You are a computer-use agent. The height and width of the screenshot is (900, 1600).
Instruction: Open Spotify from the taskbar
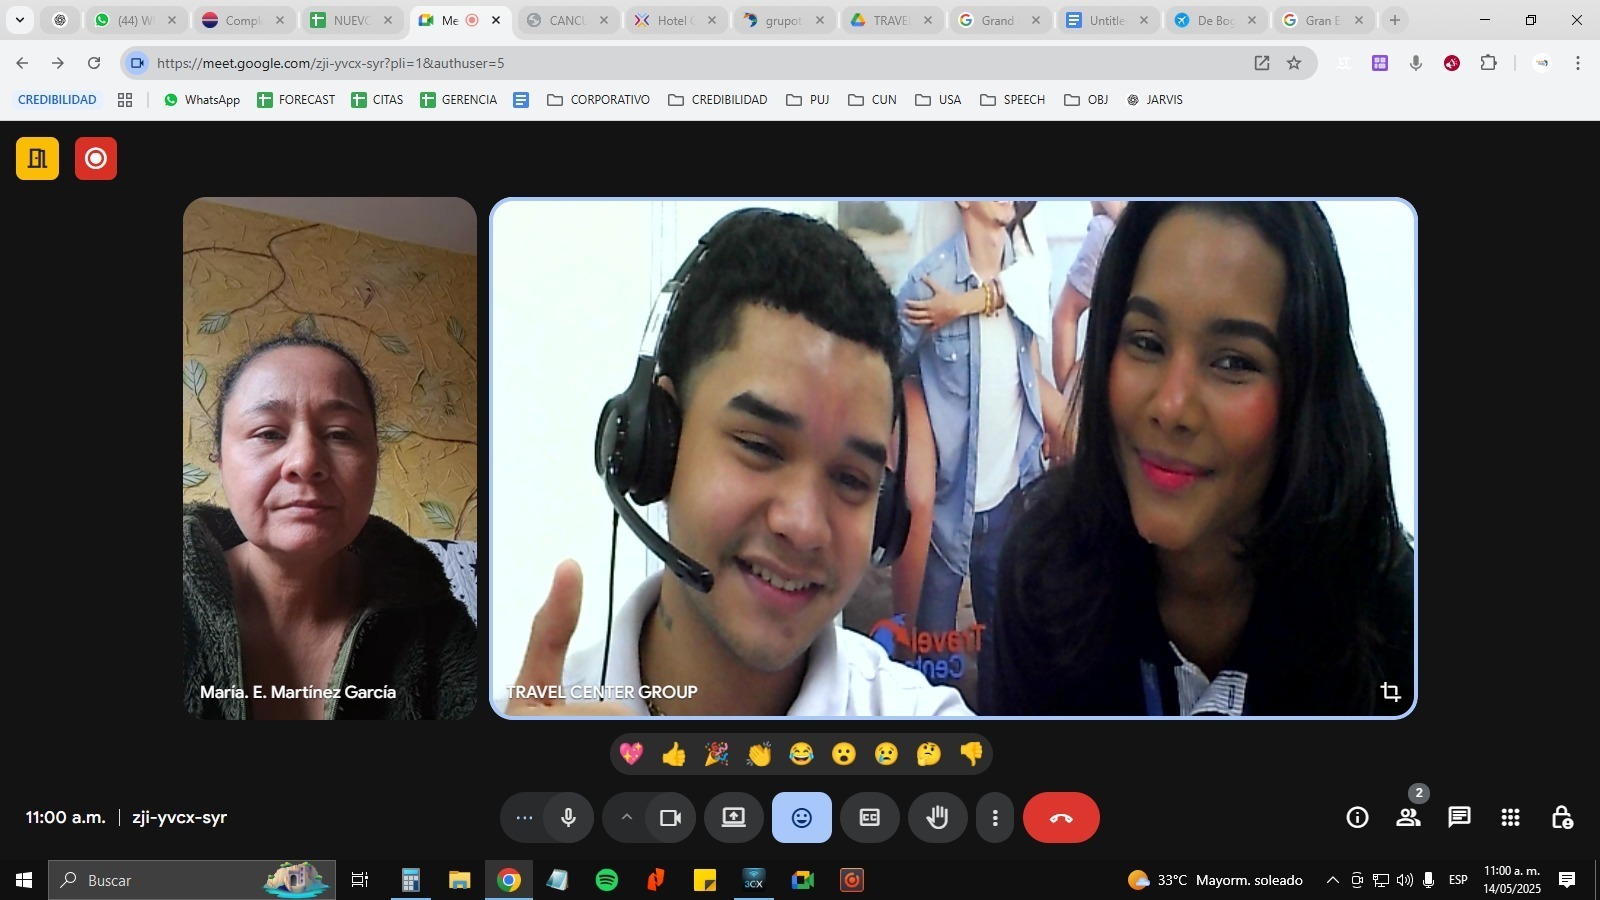click(607, 880)
